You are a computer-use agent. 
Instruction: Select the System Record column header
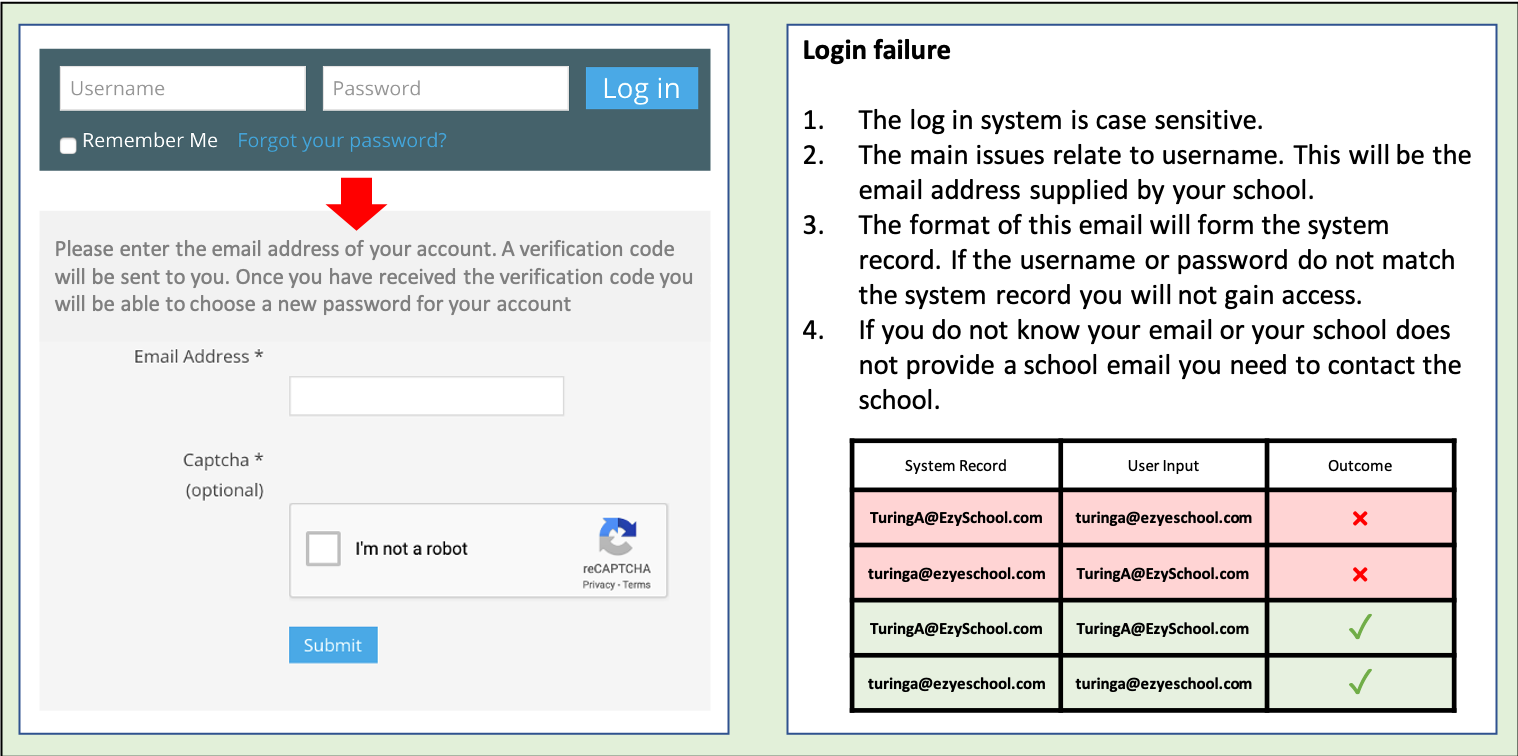pos(955,466)
